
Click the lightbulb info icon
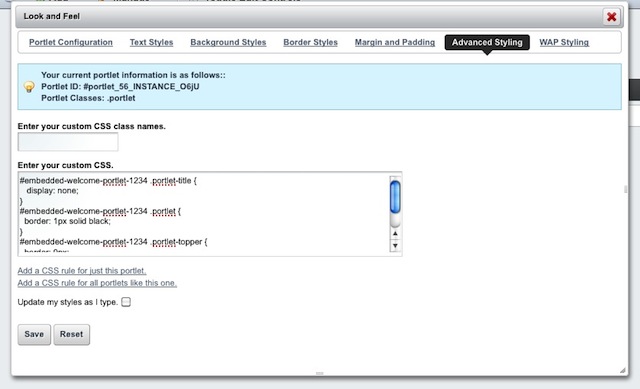point(29,87)
